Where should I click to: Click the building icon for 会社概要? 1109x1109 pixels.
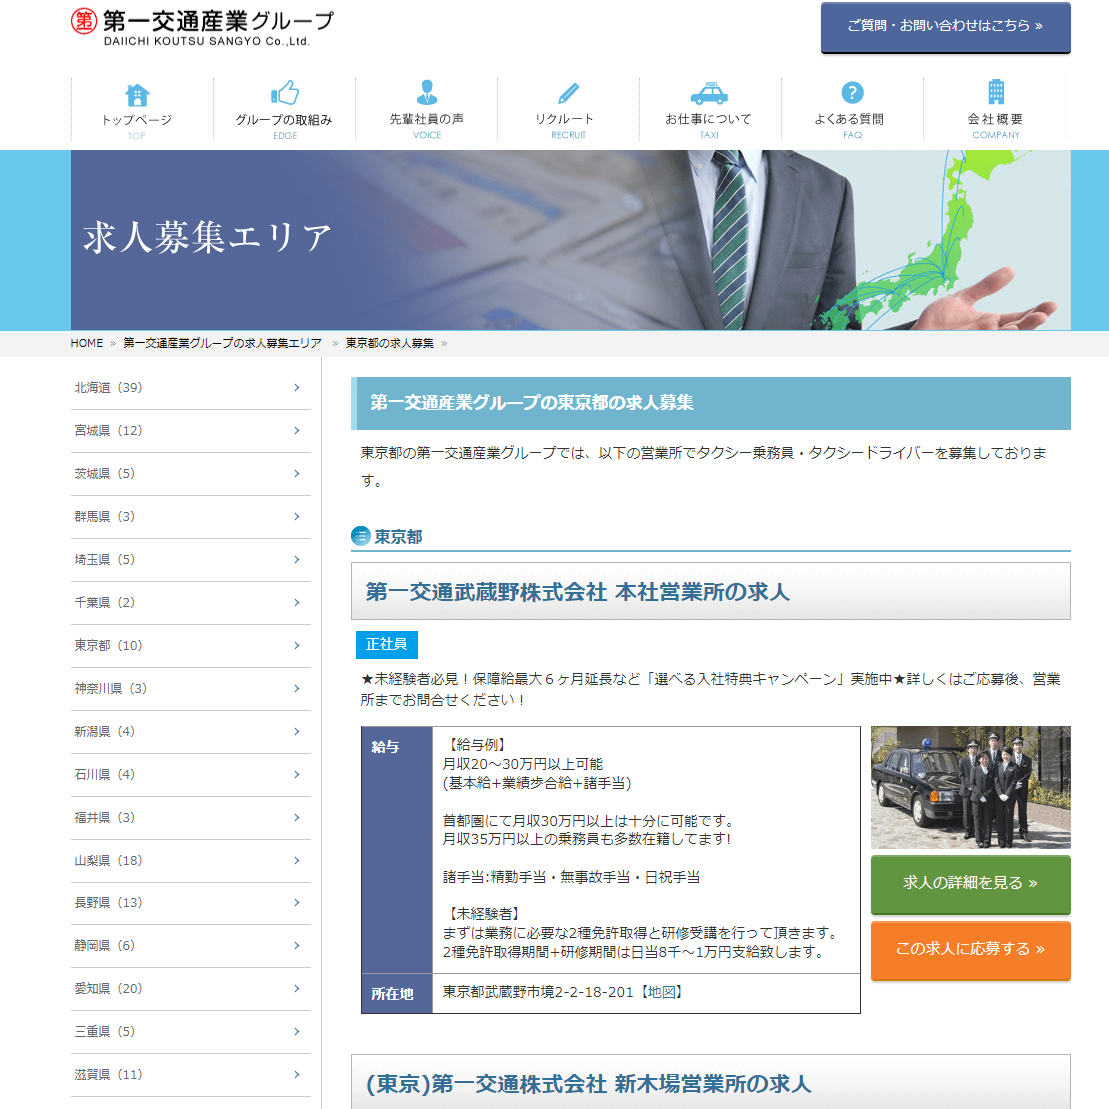coord(996,92)
